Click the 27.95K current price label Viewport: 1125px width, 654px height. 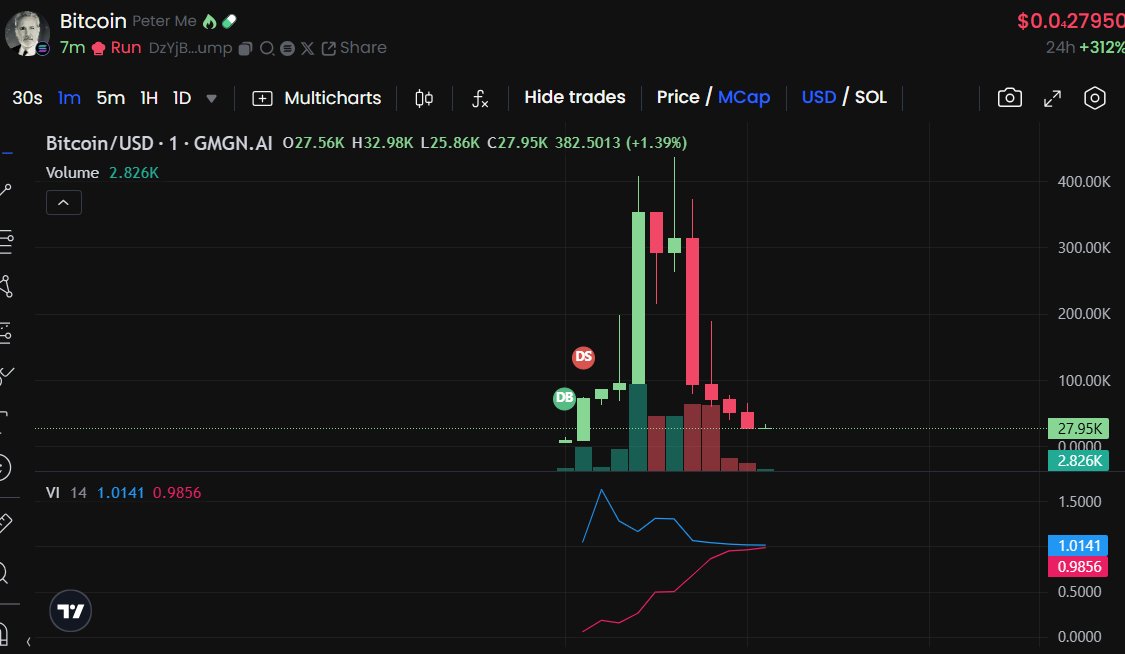coord(1078,428)
